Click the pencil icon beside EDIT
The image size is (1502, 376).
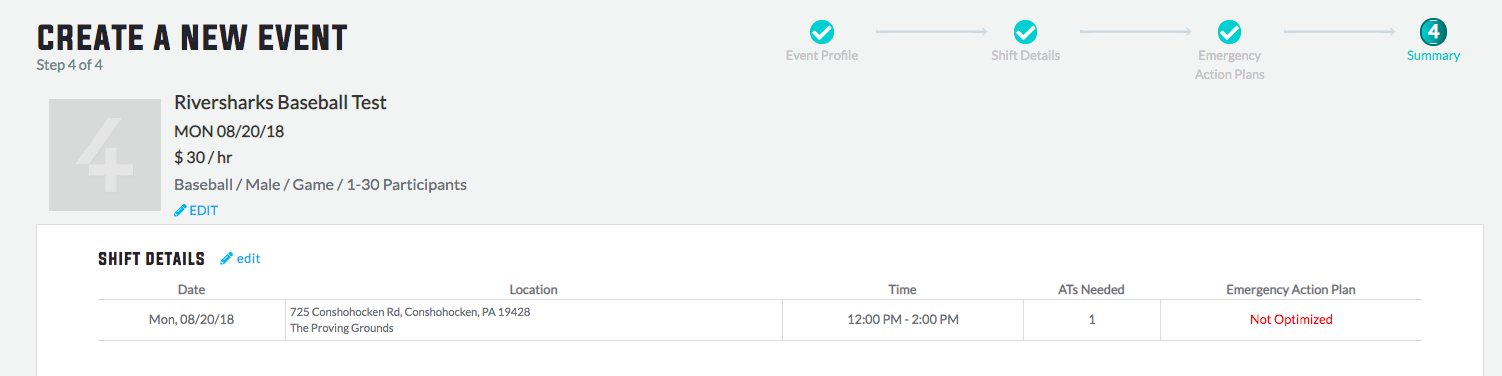pos(180,210)
